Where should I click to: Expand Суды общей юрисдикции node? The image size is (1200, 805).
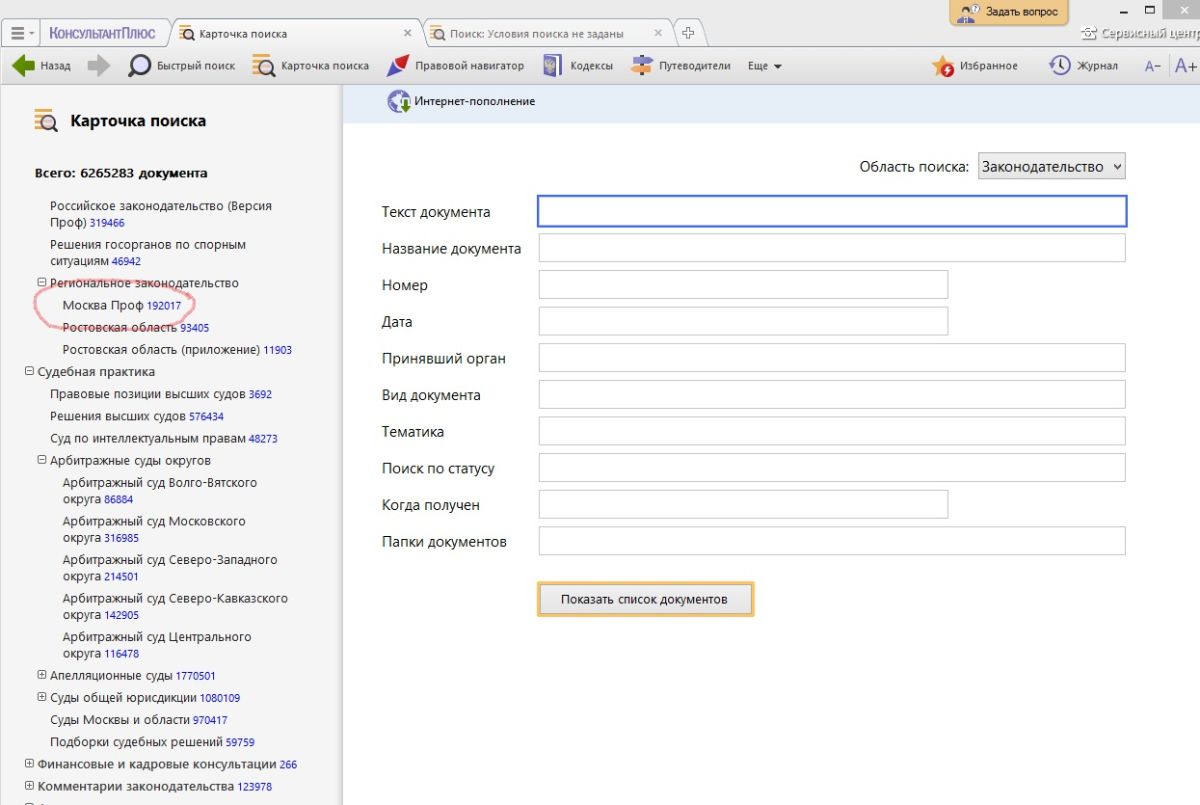tap(42, 697)
